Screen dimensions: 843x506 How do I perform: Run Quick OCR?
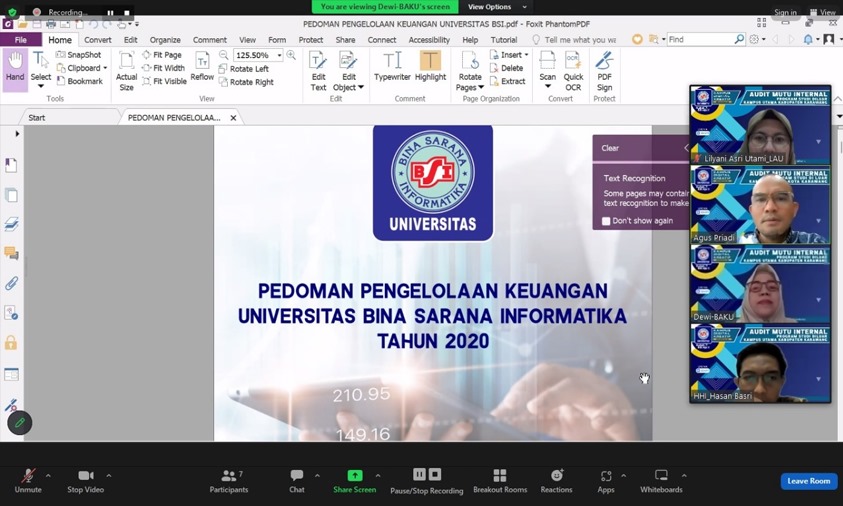[x=573, y=72]
